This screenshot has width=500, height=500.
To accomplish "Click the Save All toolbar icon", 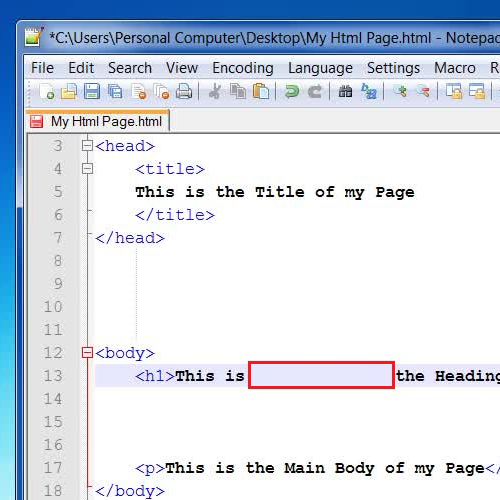I will point(115,91).
